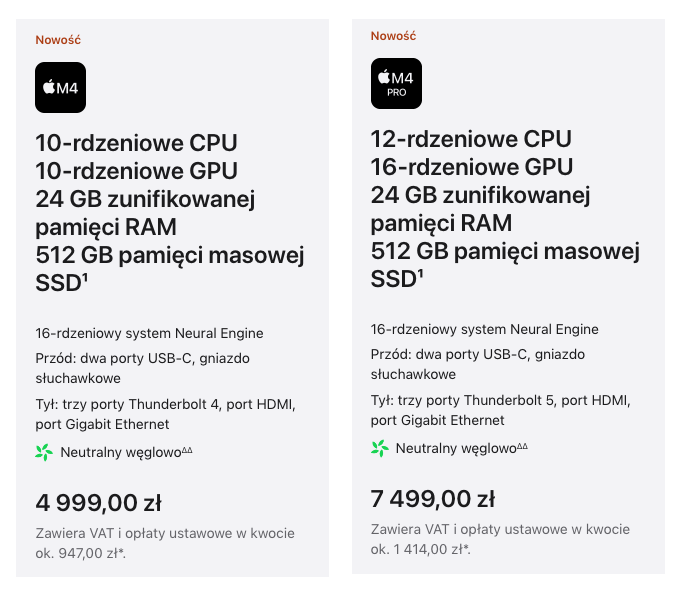The image size is (680, 596).
Task: Select the 12-rdzeniowe CPU configuration heading
Action: [471, 139]
